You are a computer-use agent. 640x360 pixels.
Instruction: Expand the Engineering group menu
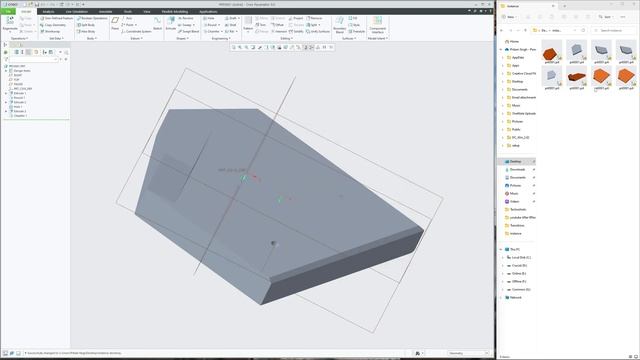click(x=221, y=38)
